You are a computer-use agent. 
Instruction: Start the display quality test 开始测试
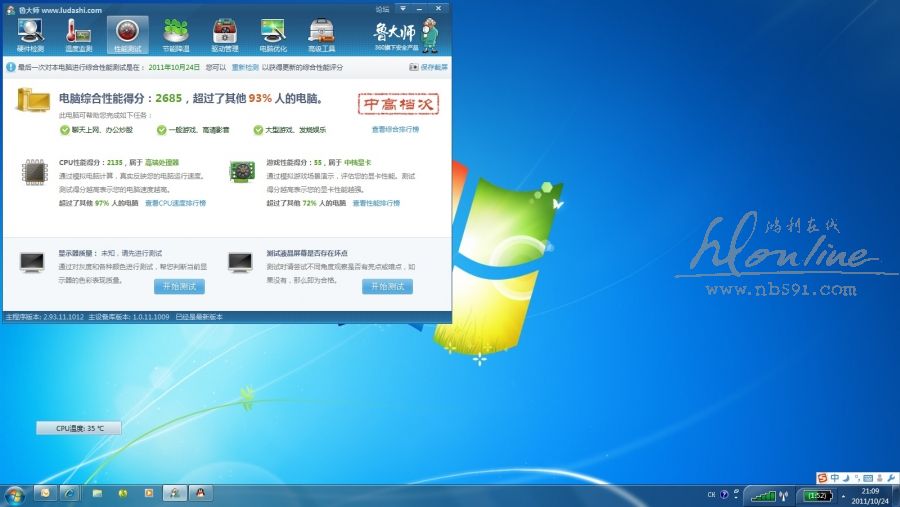click(179, 287)
